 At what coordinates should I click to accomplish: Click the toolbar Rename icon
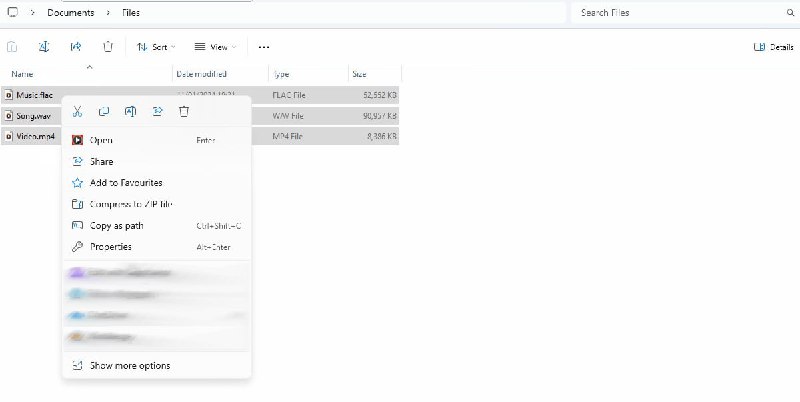point(44,47)
